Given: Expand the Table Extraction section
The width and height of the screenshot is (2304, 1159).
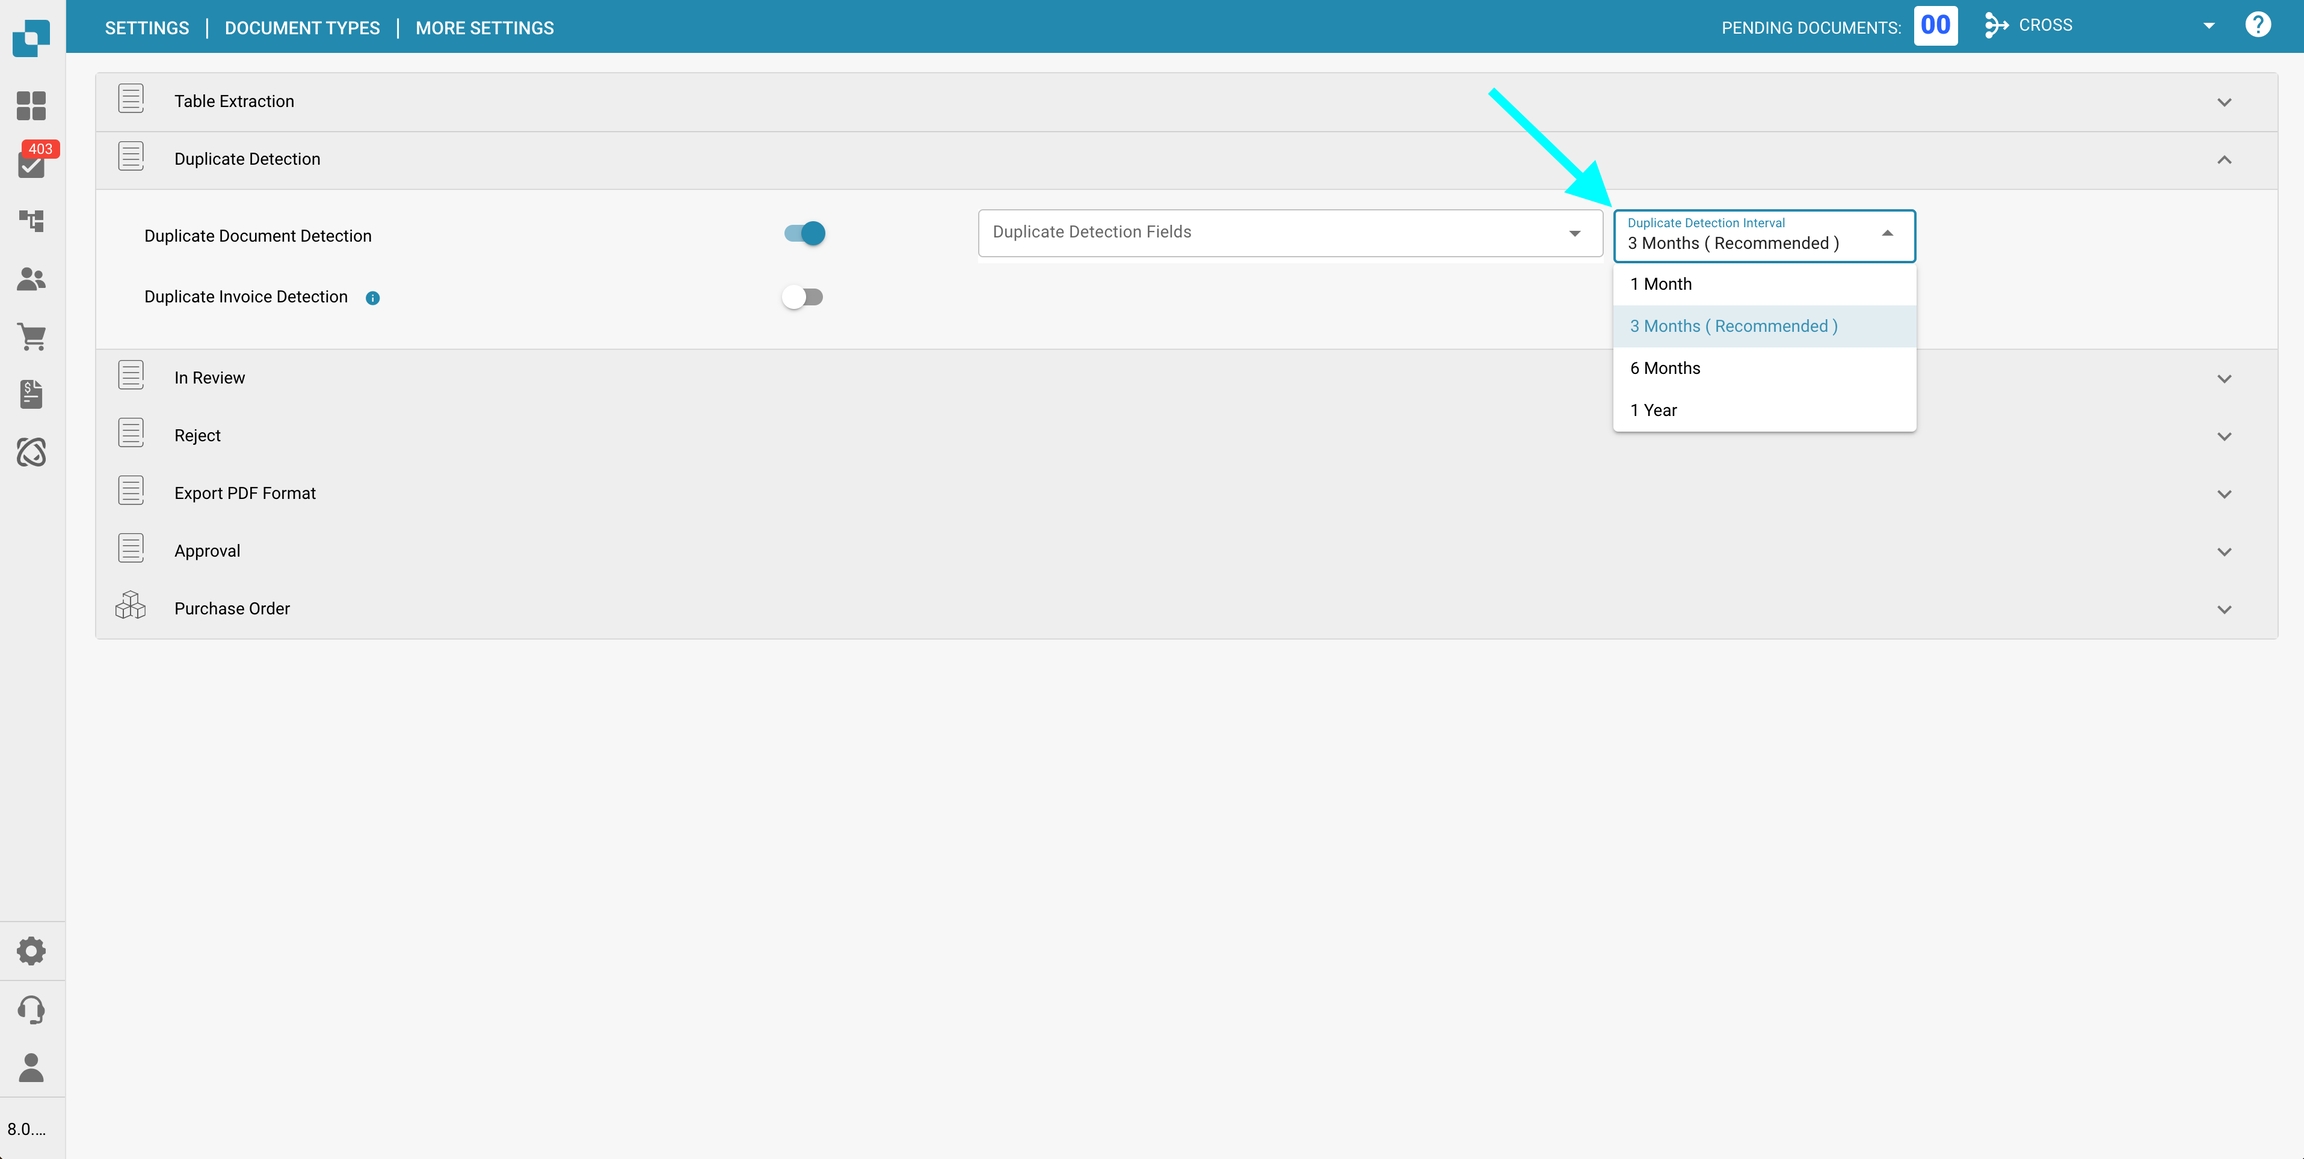Looking at the screenshot, I should coord(2224,102).
